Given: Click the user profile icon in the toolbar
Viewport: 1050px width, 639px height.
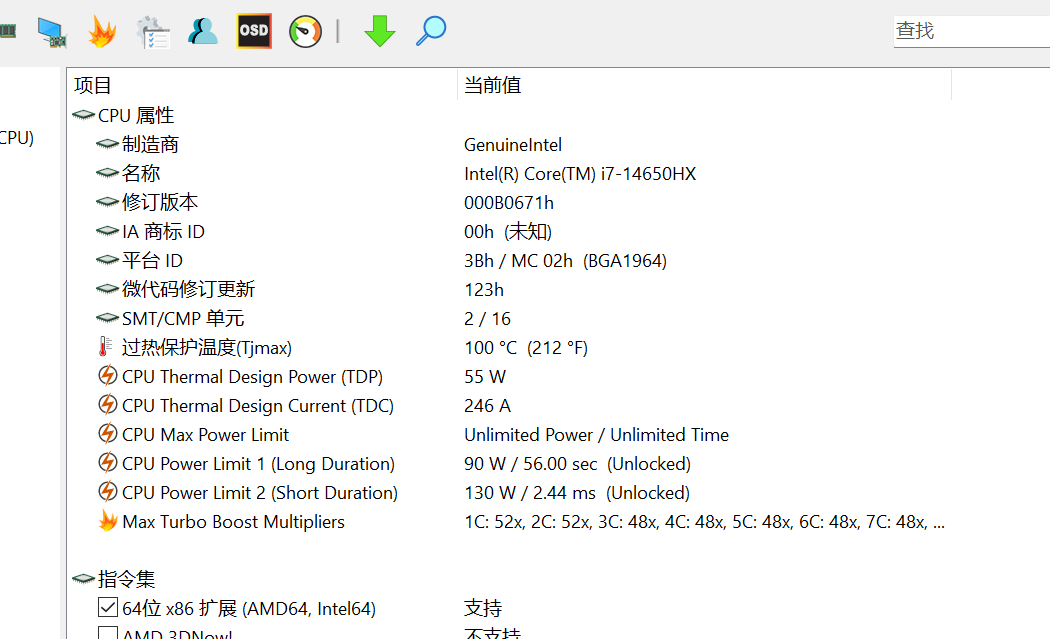Looking at the screenshot, I should (x=203, y=31).
